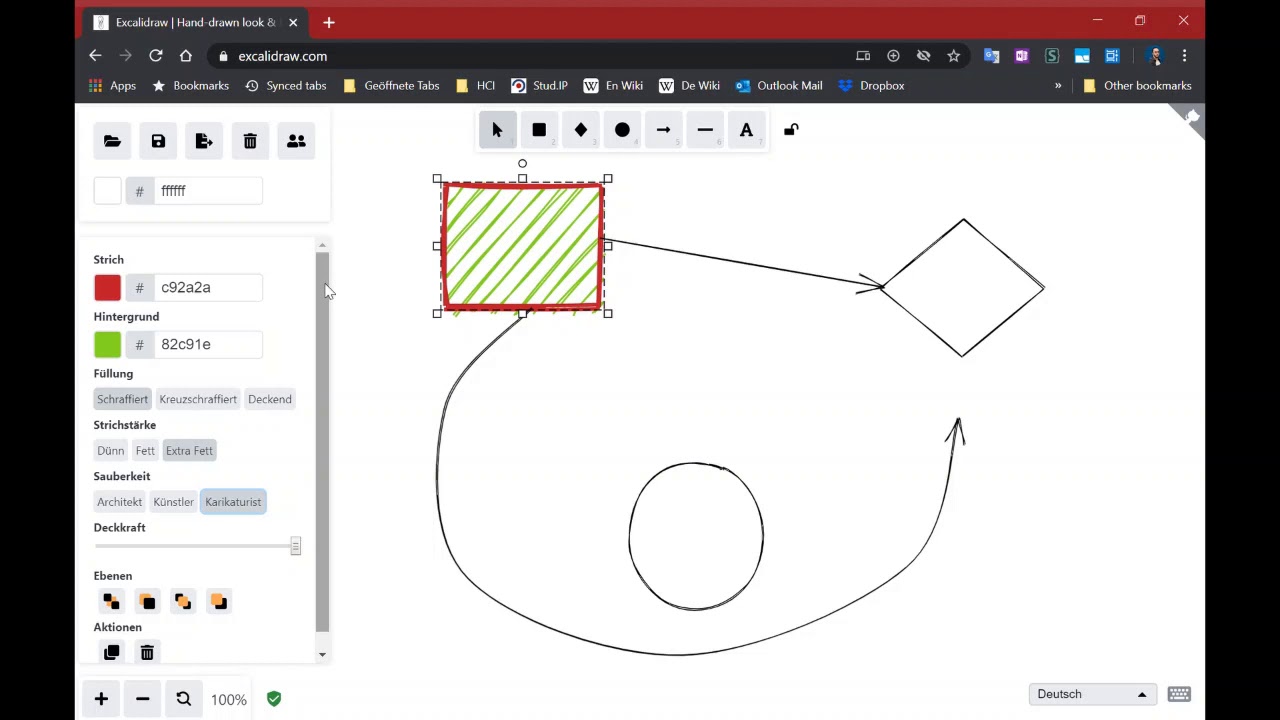Set sloppiness to Künstler

[173, 502]
